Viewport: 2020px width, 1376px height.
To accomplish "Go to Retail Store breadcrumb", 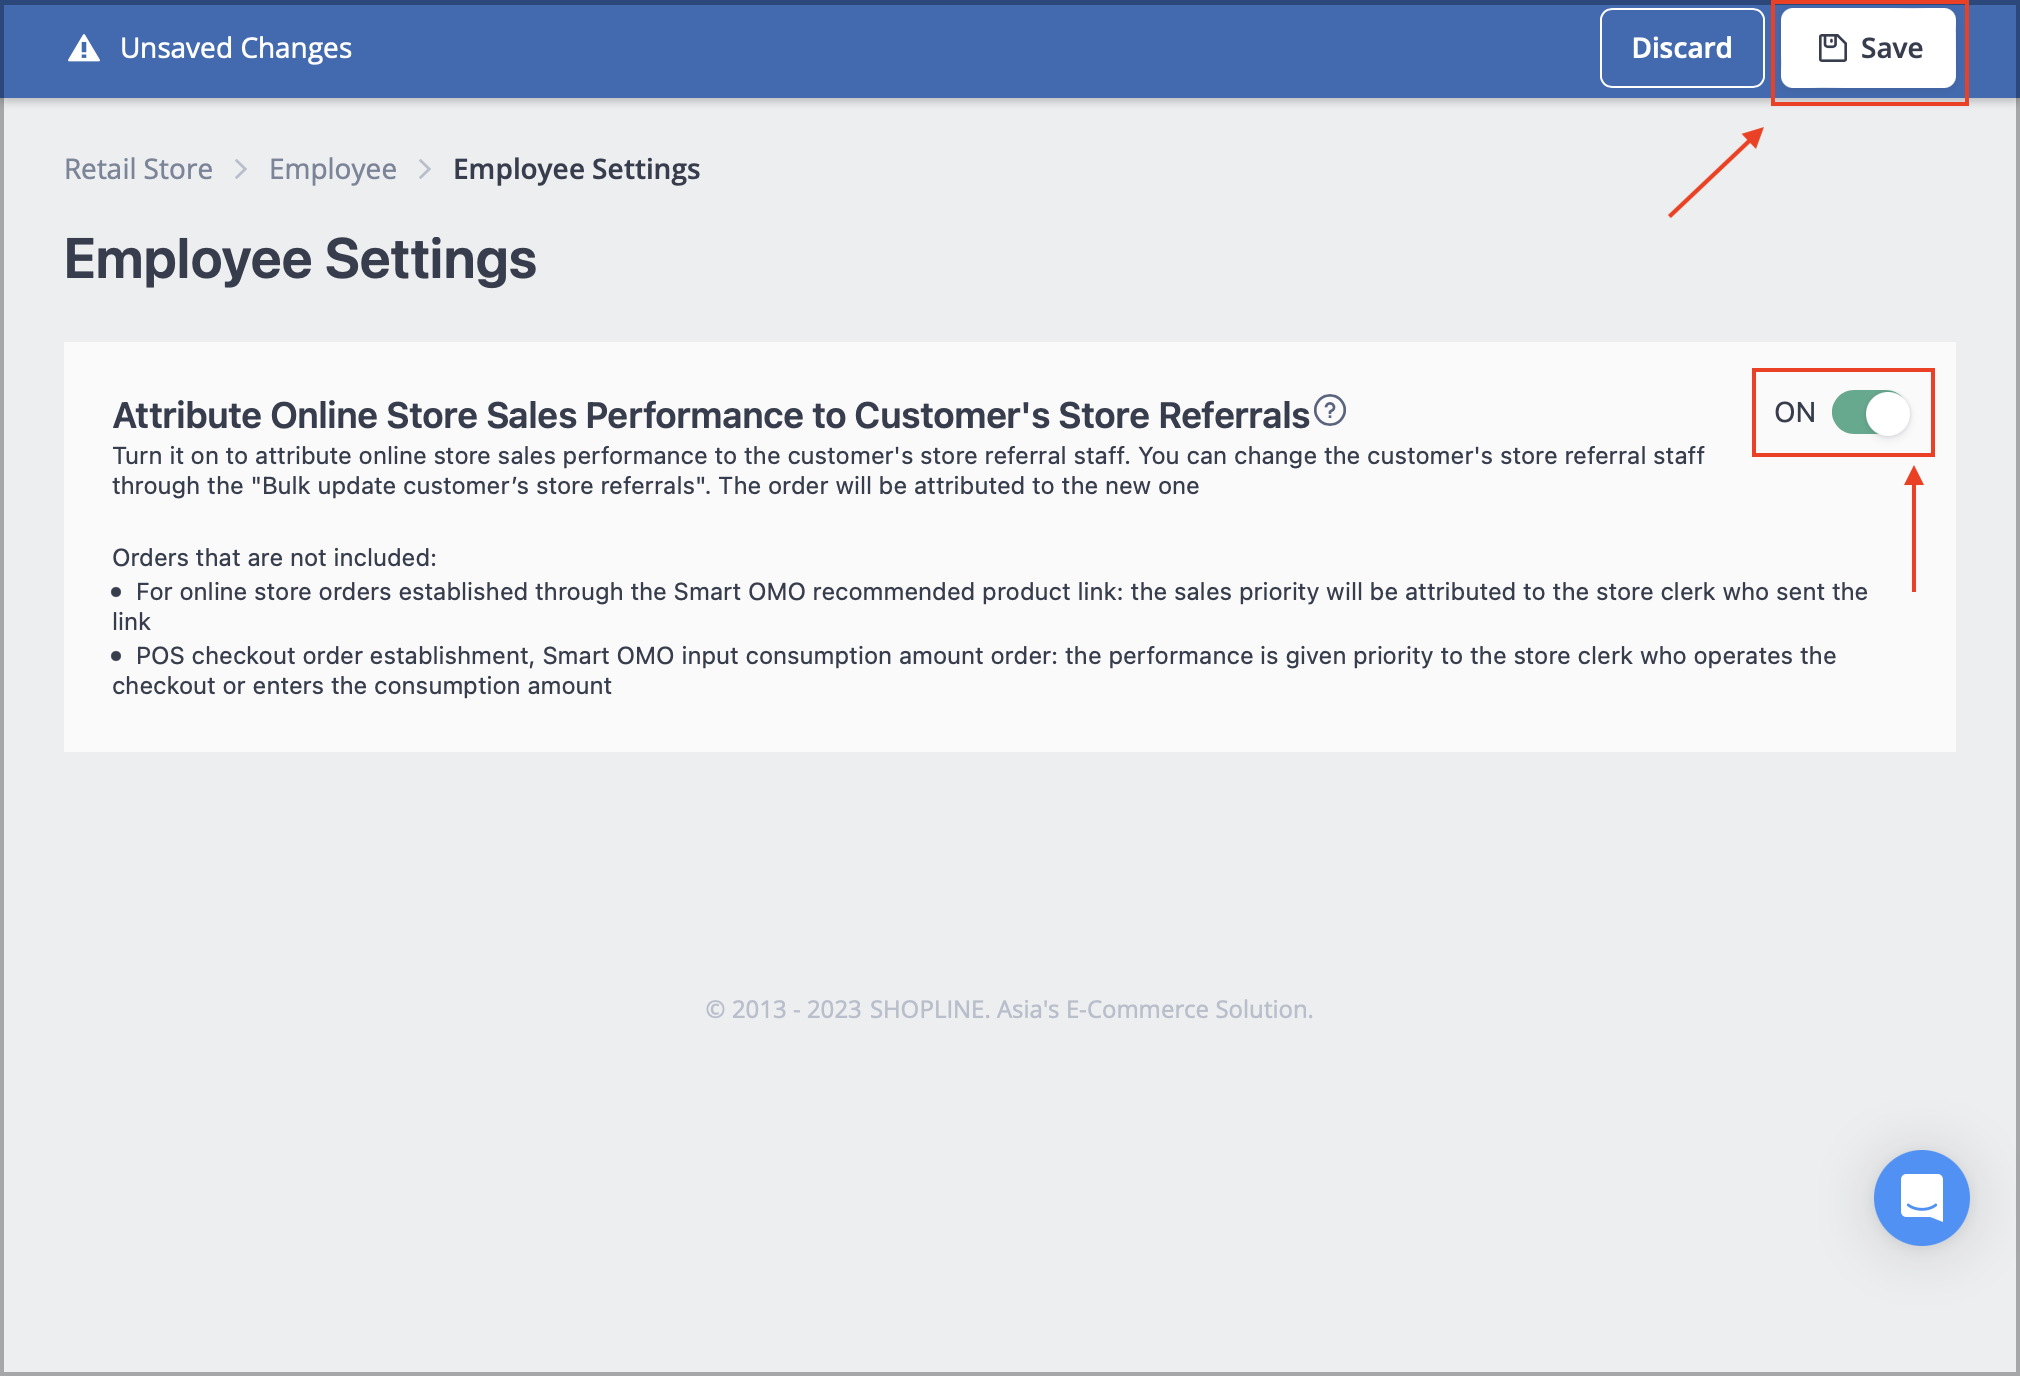I will (x=138, y=169).
